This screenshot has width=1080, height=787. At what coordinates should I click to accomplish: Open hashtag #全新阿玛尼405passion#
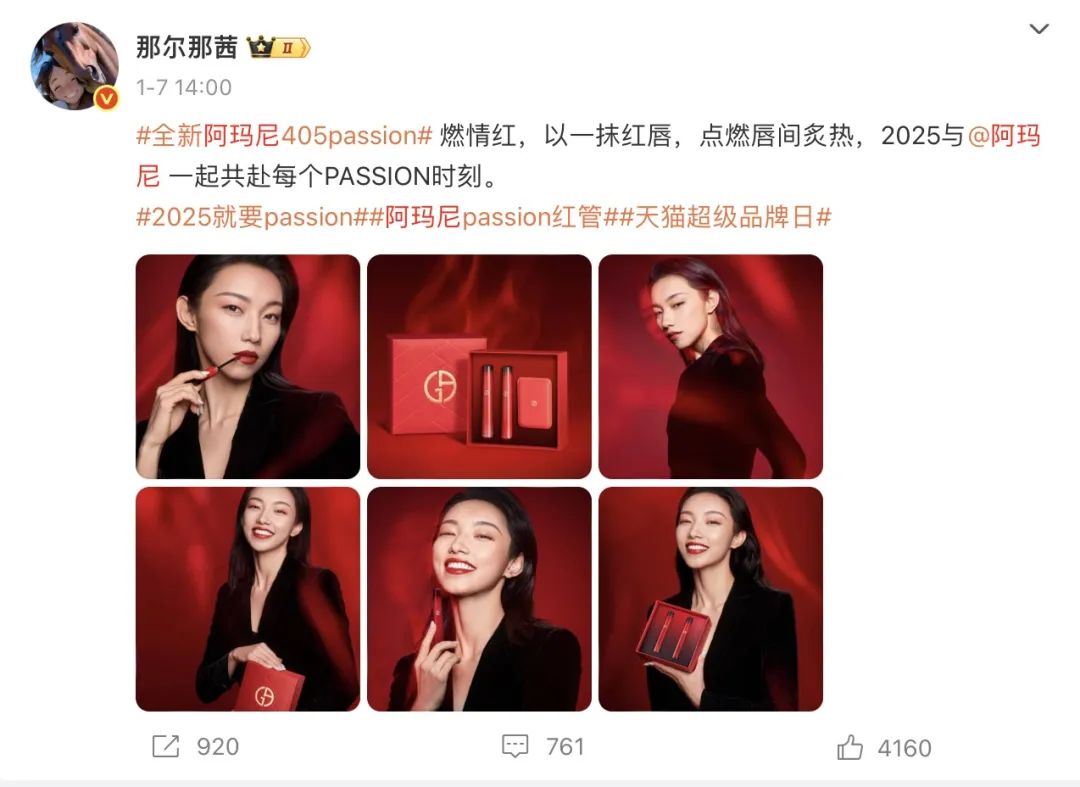284,136
